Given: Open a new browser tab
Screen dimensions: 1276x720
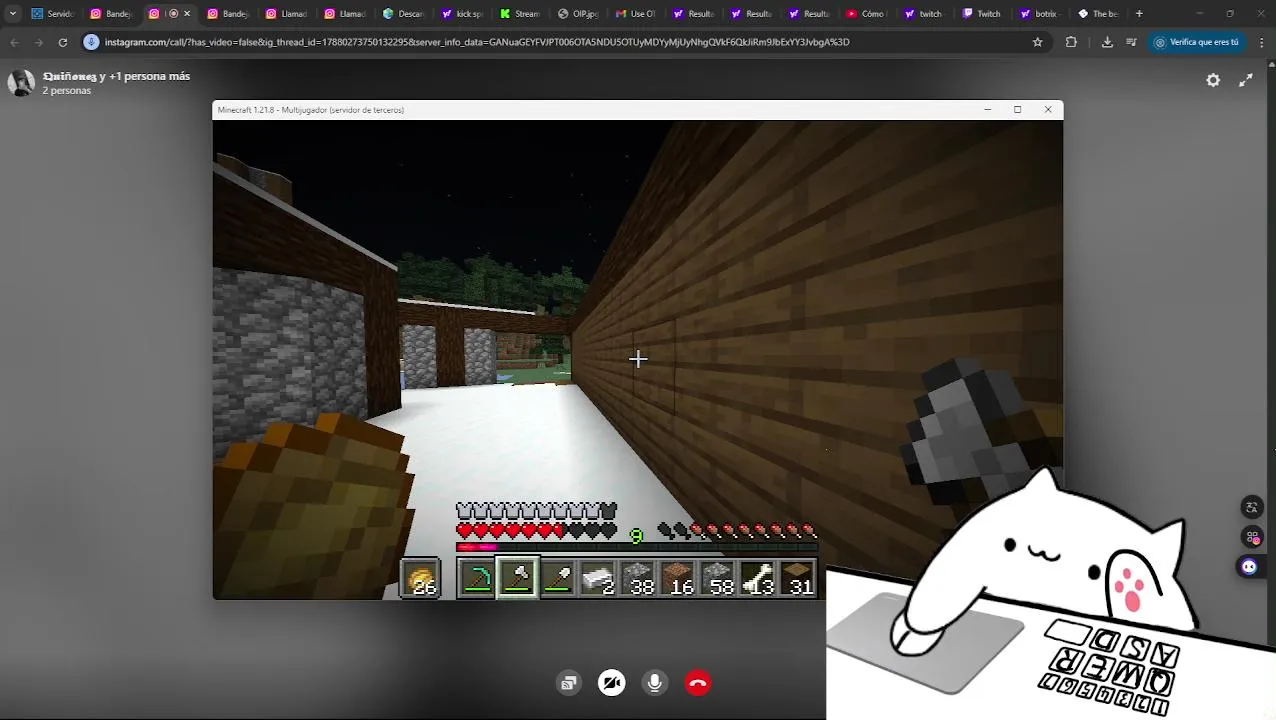Looking at the screenshot, I should [x=1139, y=14].
